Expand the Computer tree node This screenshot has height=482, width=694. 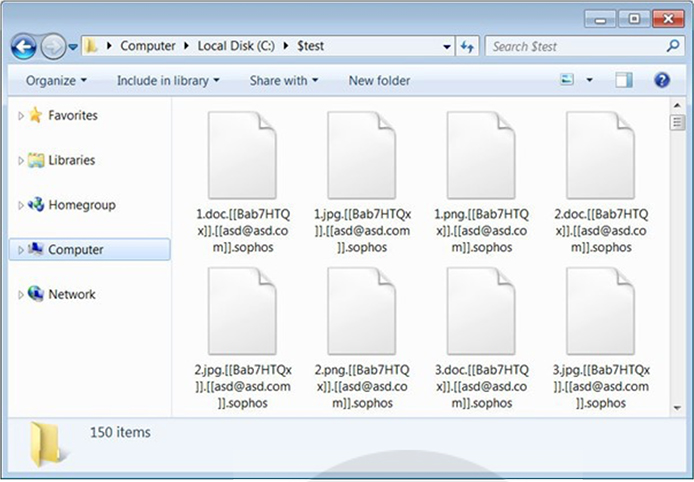(x=21, y=250)
